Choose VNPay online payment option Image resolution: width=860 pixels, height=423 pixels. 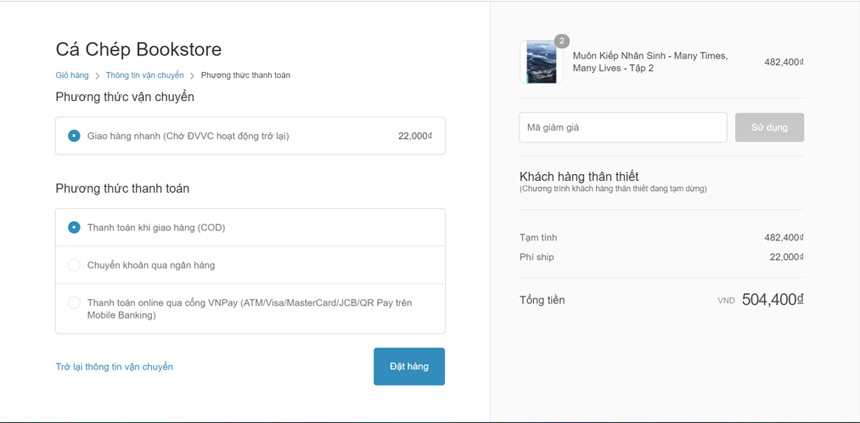74,302
